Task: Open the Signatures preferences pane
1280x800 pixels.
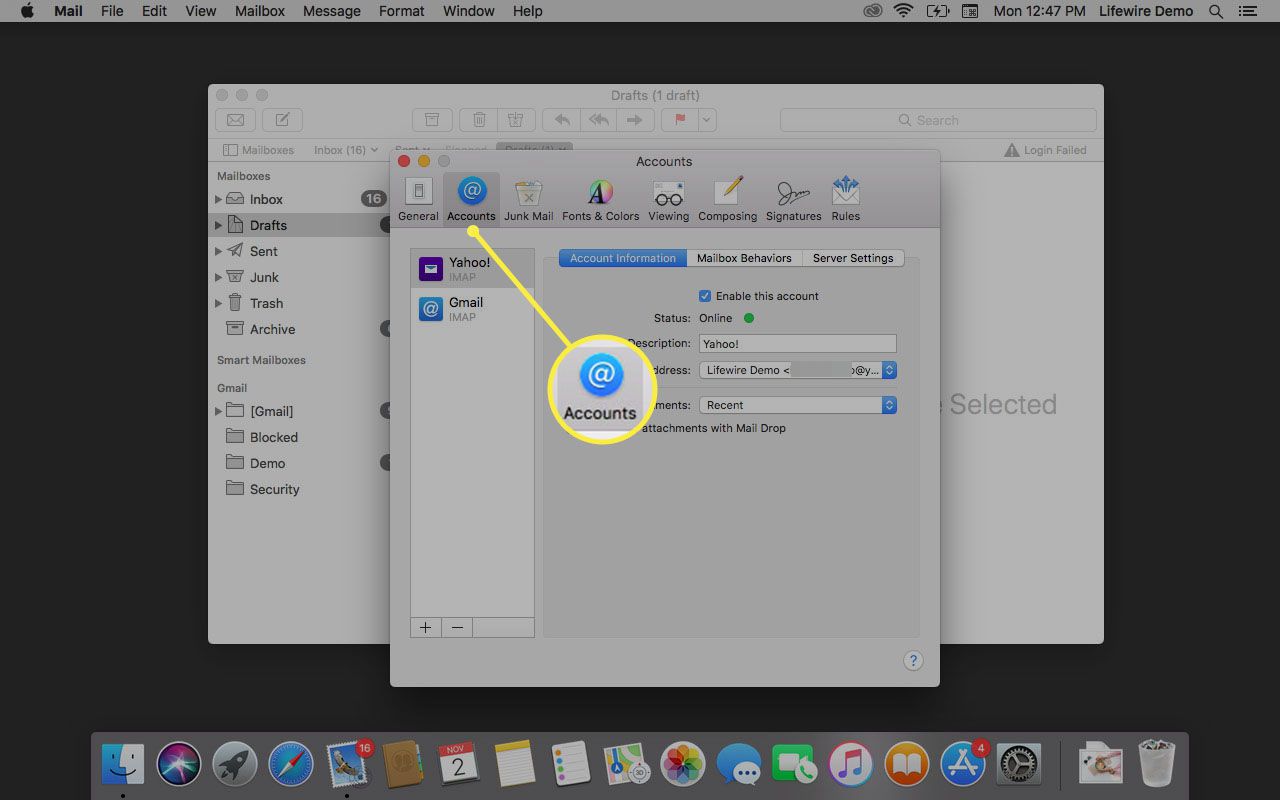Action: point(793,200)
